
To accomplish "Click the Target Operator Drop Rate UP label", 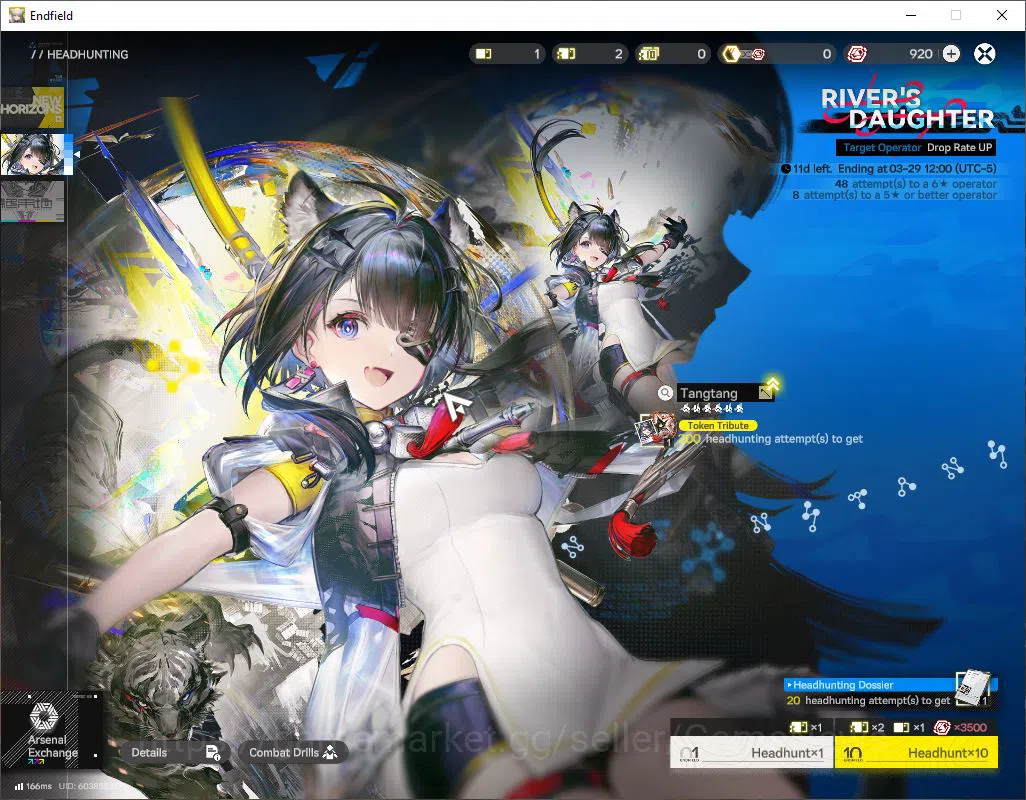I will point(917,147).
